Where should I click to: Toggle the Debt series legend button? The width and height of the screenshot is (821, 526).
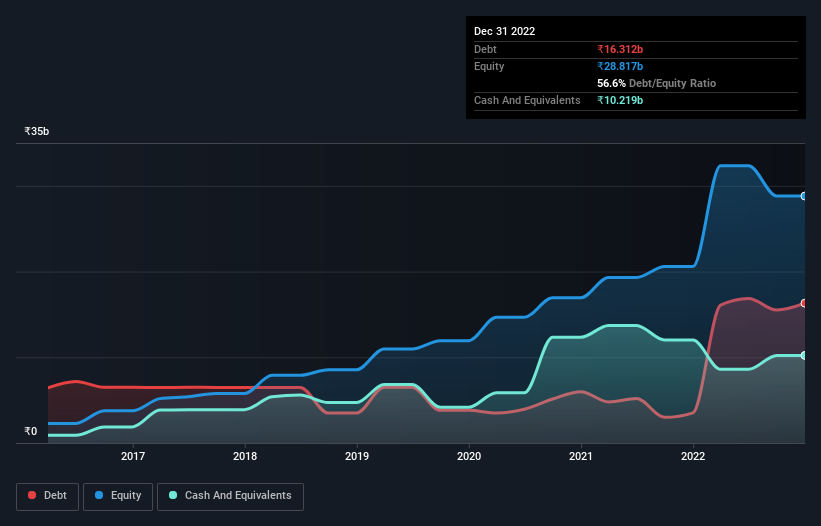pos(47,496)
